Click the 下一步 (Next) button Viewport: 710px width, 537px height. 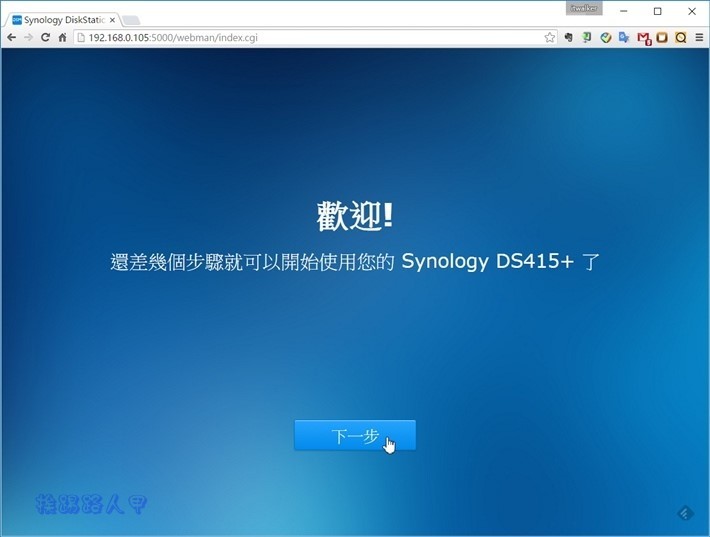(355, 435)
